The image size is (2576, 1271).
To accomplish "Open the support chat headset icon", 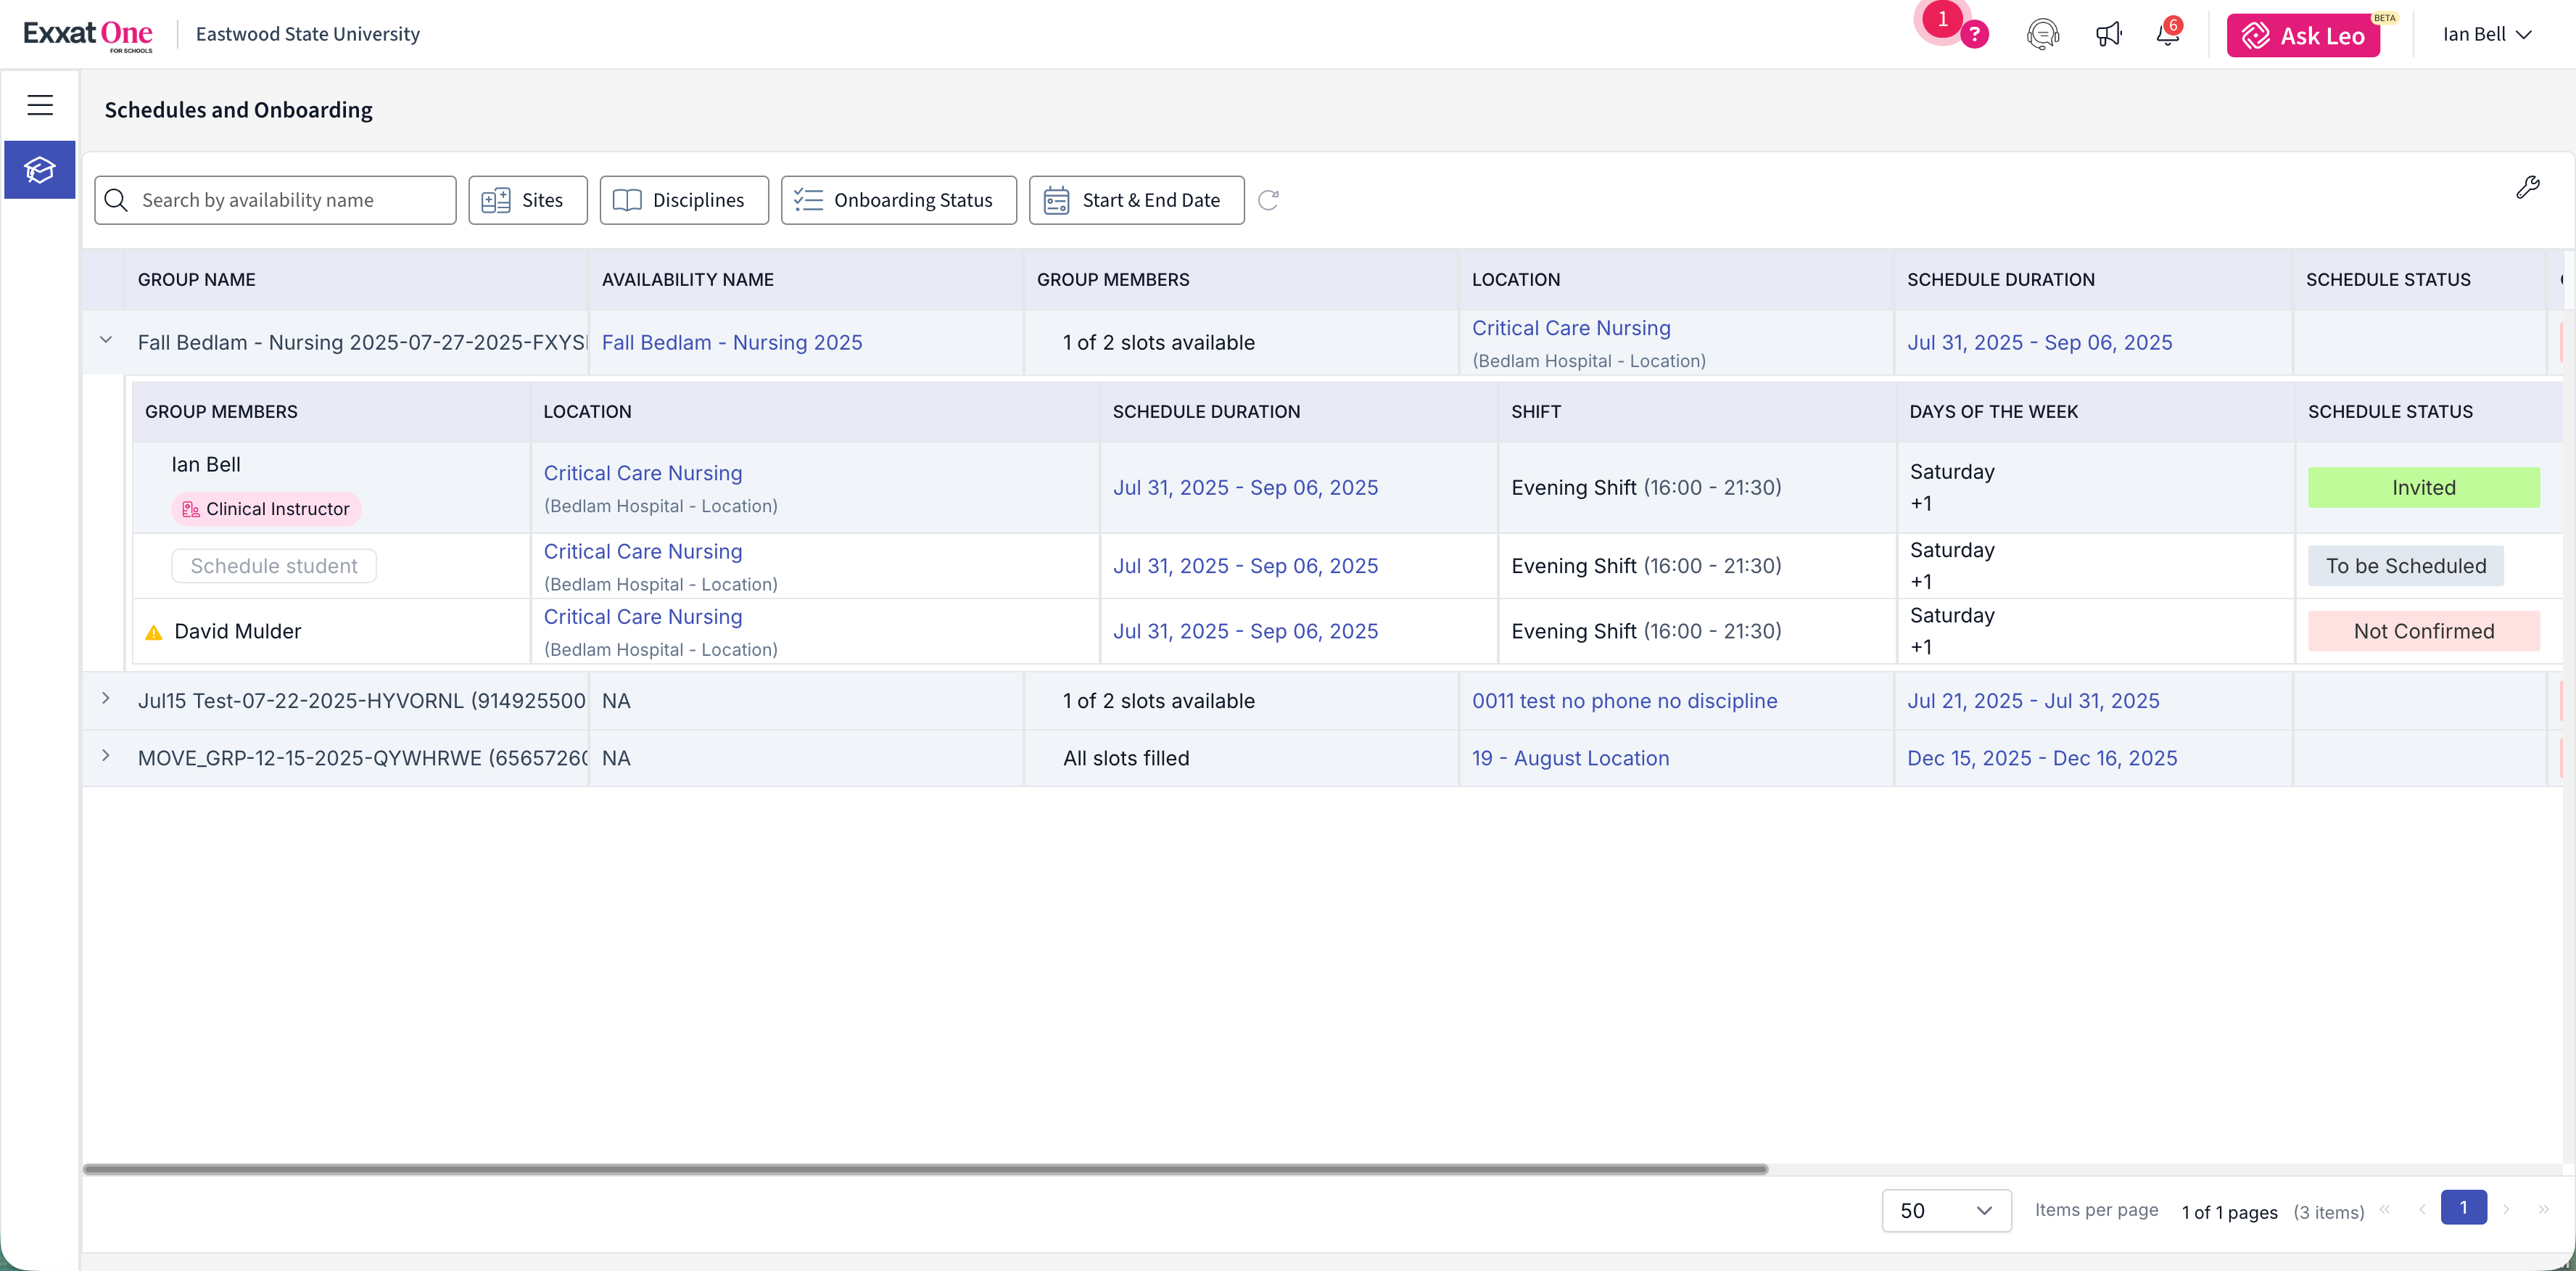I will click(x=2042, y=35).
